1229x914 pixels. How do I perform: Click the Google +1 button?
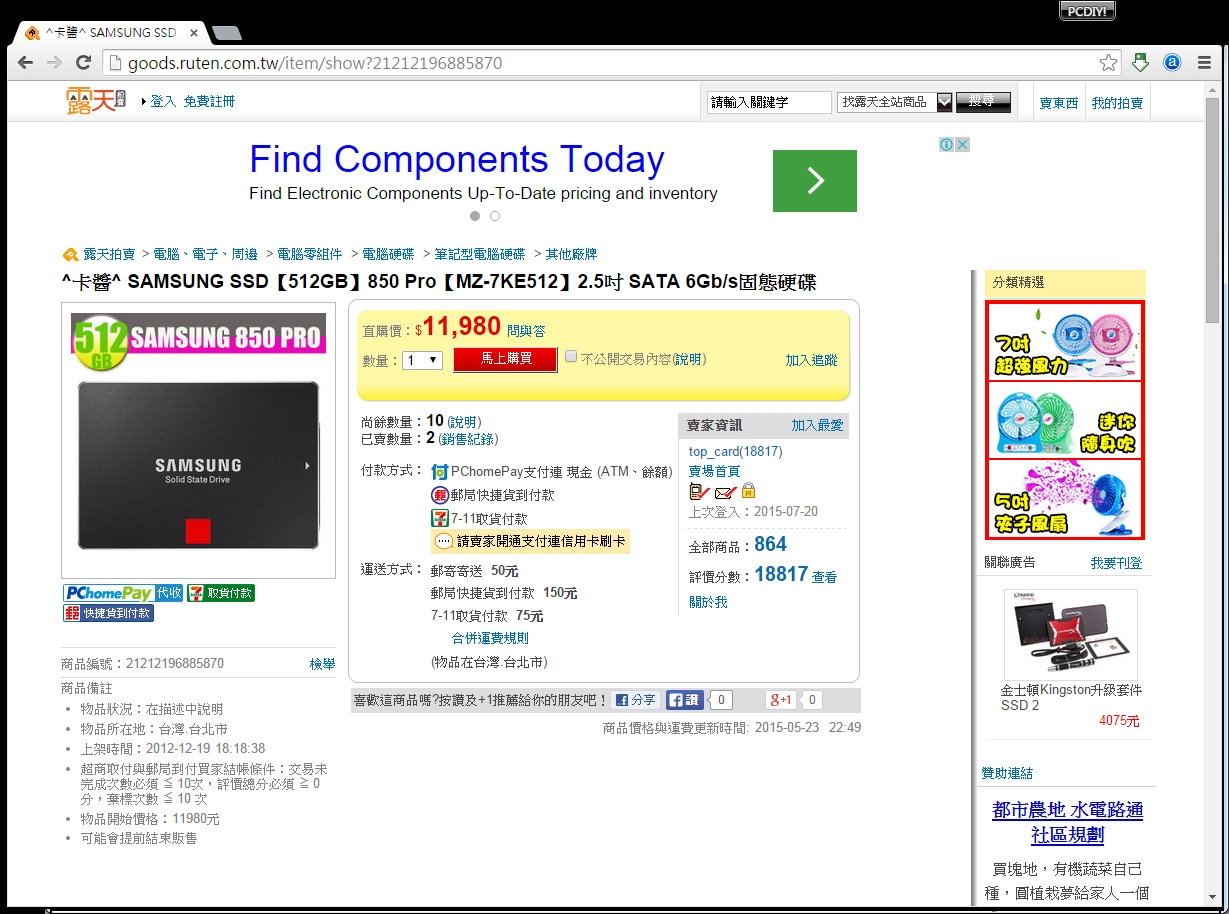[781, 700]
